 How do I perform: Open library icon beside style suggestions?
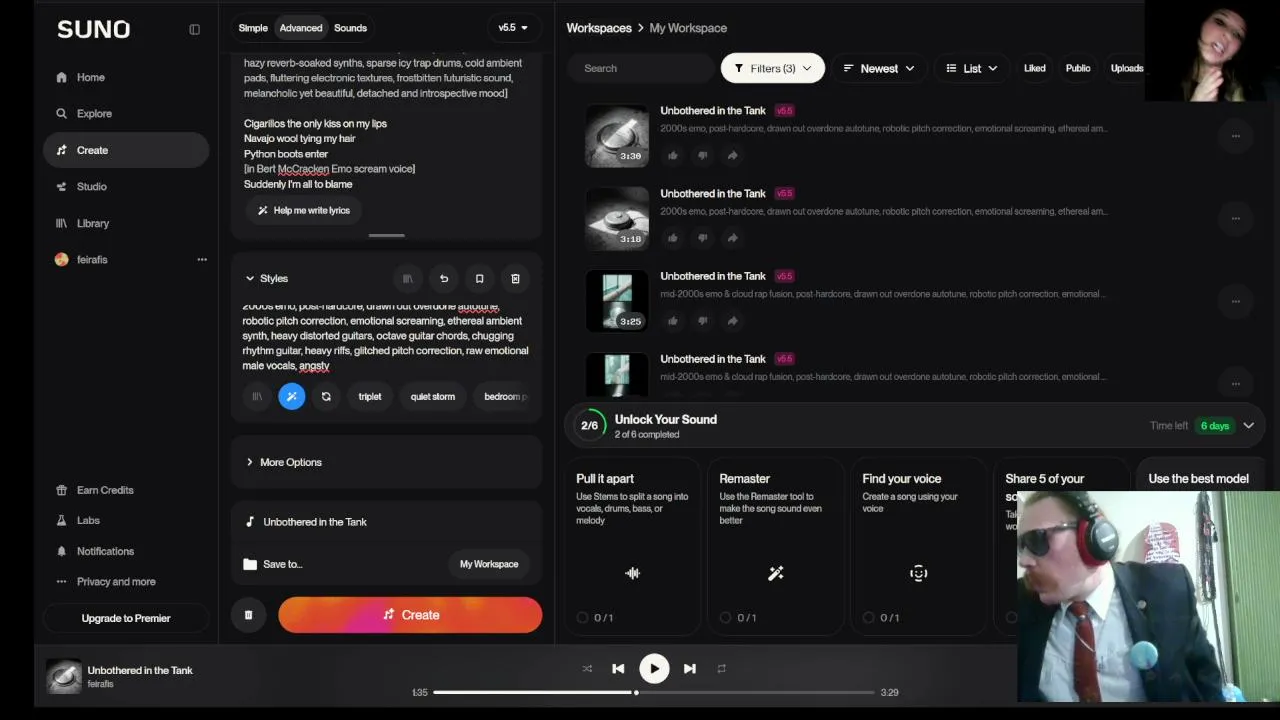point(257,397)
